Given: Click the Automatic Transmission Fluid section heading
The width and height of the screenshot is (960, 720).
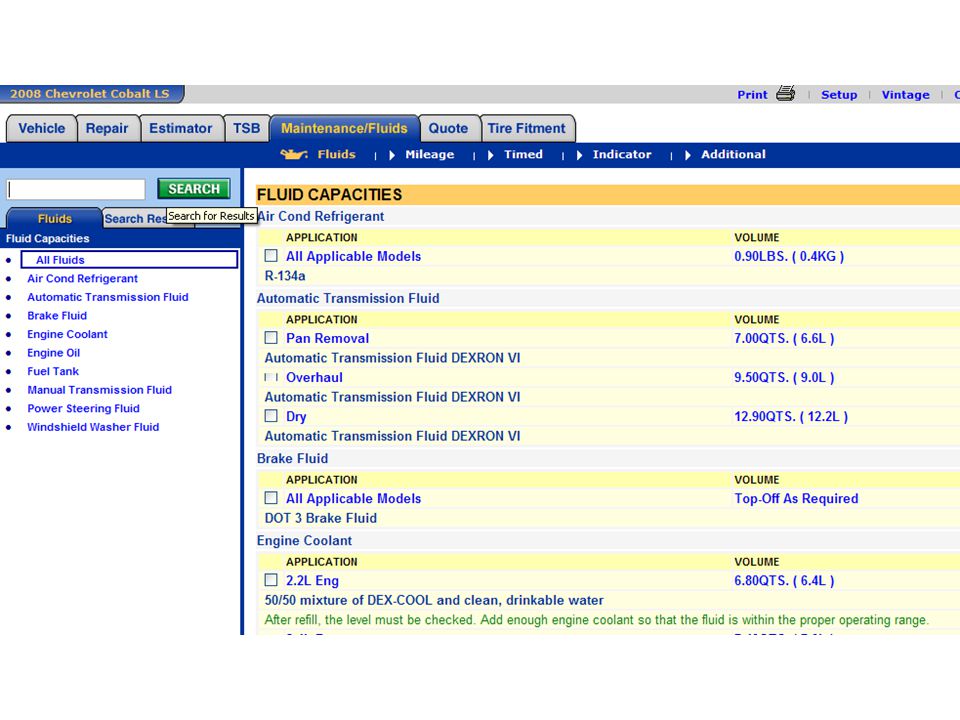Looking at the screenshot, I should click(x=348, y=298).
